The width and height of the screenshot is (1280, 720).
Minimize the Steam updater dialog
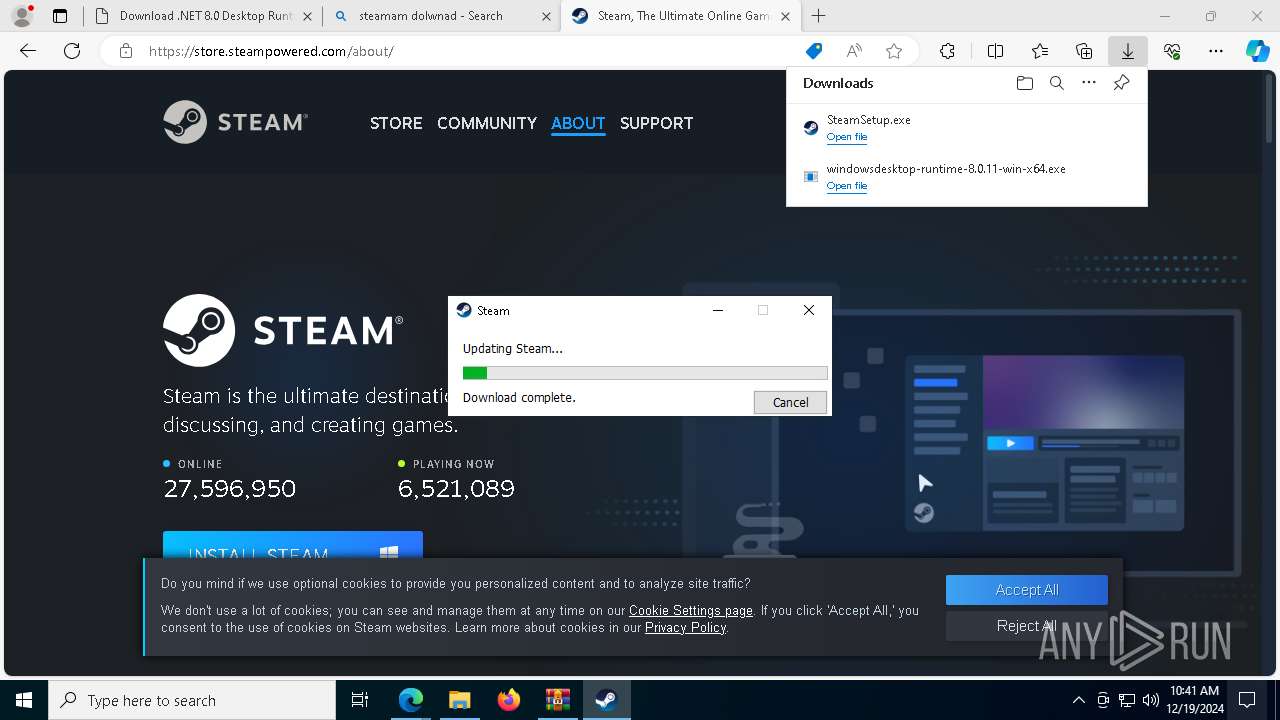click(x=717, y=310)
